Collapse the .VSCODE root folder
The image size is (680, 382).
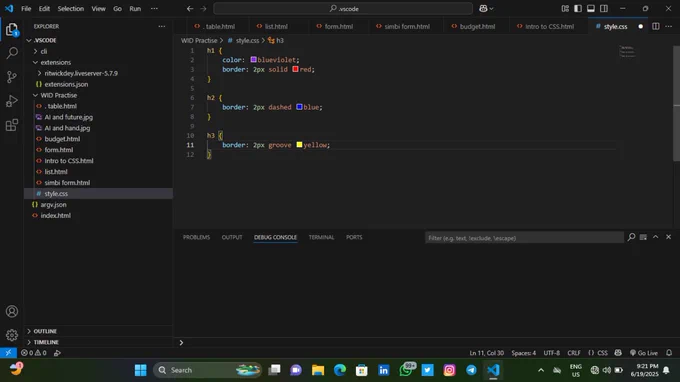pos(29,40)
